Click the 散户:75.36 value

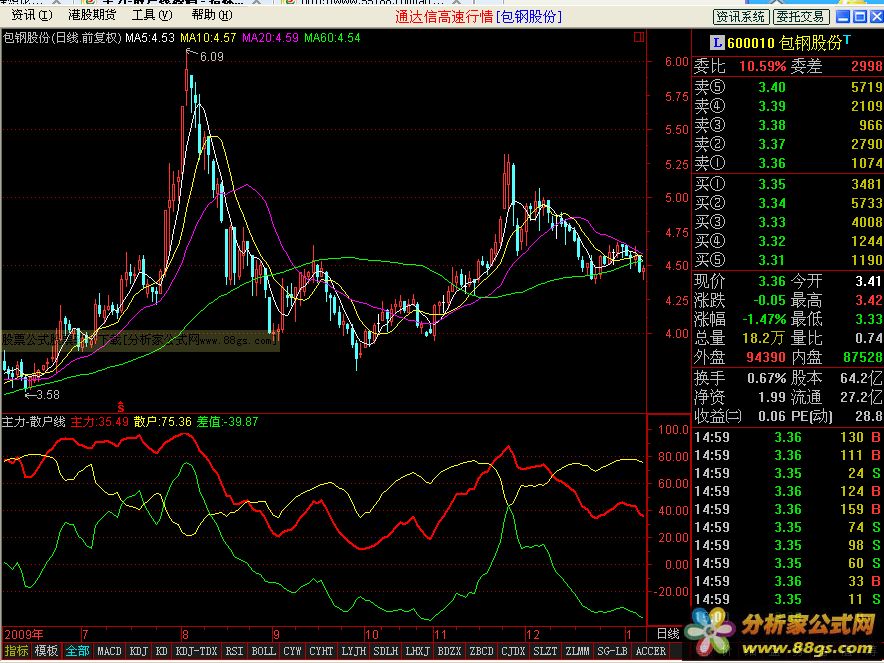click(x=163, y=422)
